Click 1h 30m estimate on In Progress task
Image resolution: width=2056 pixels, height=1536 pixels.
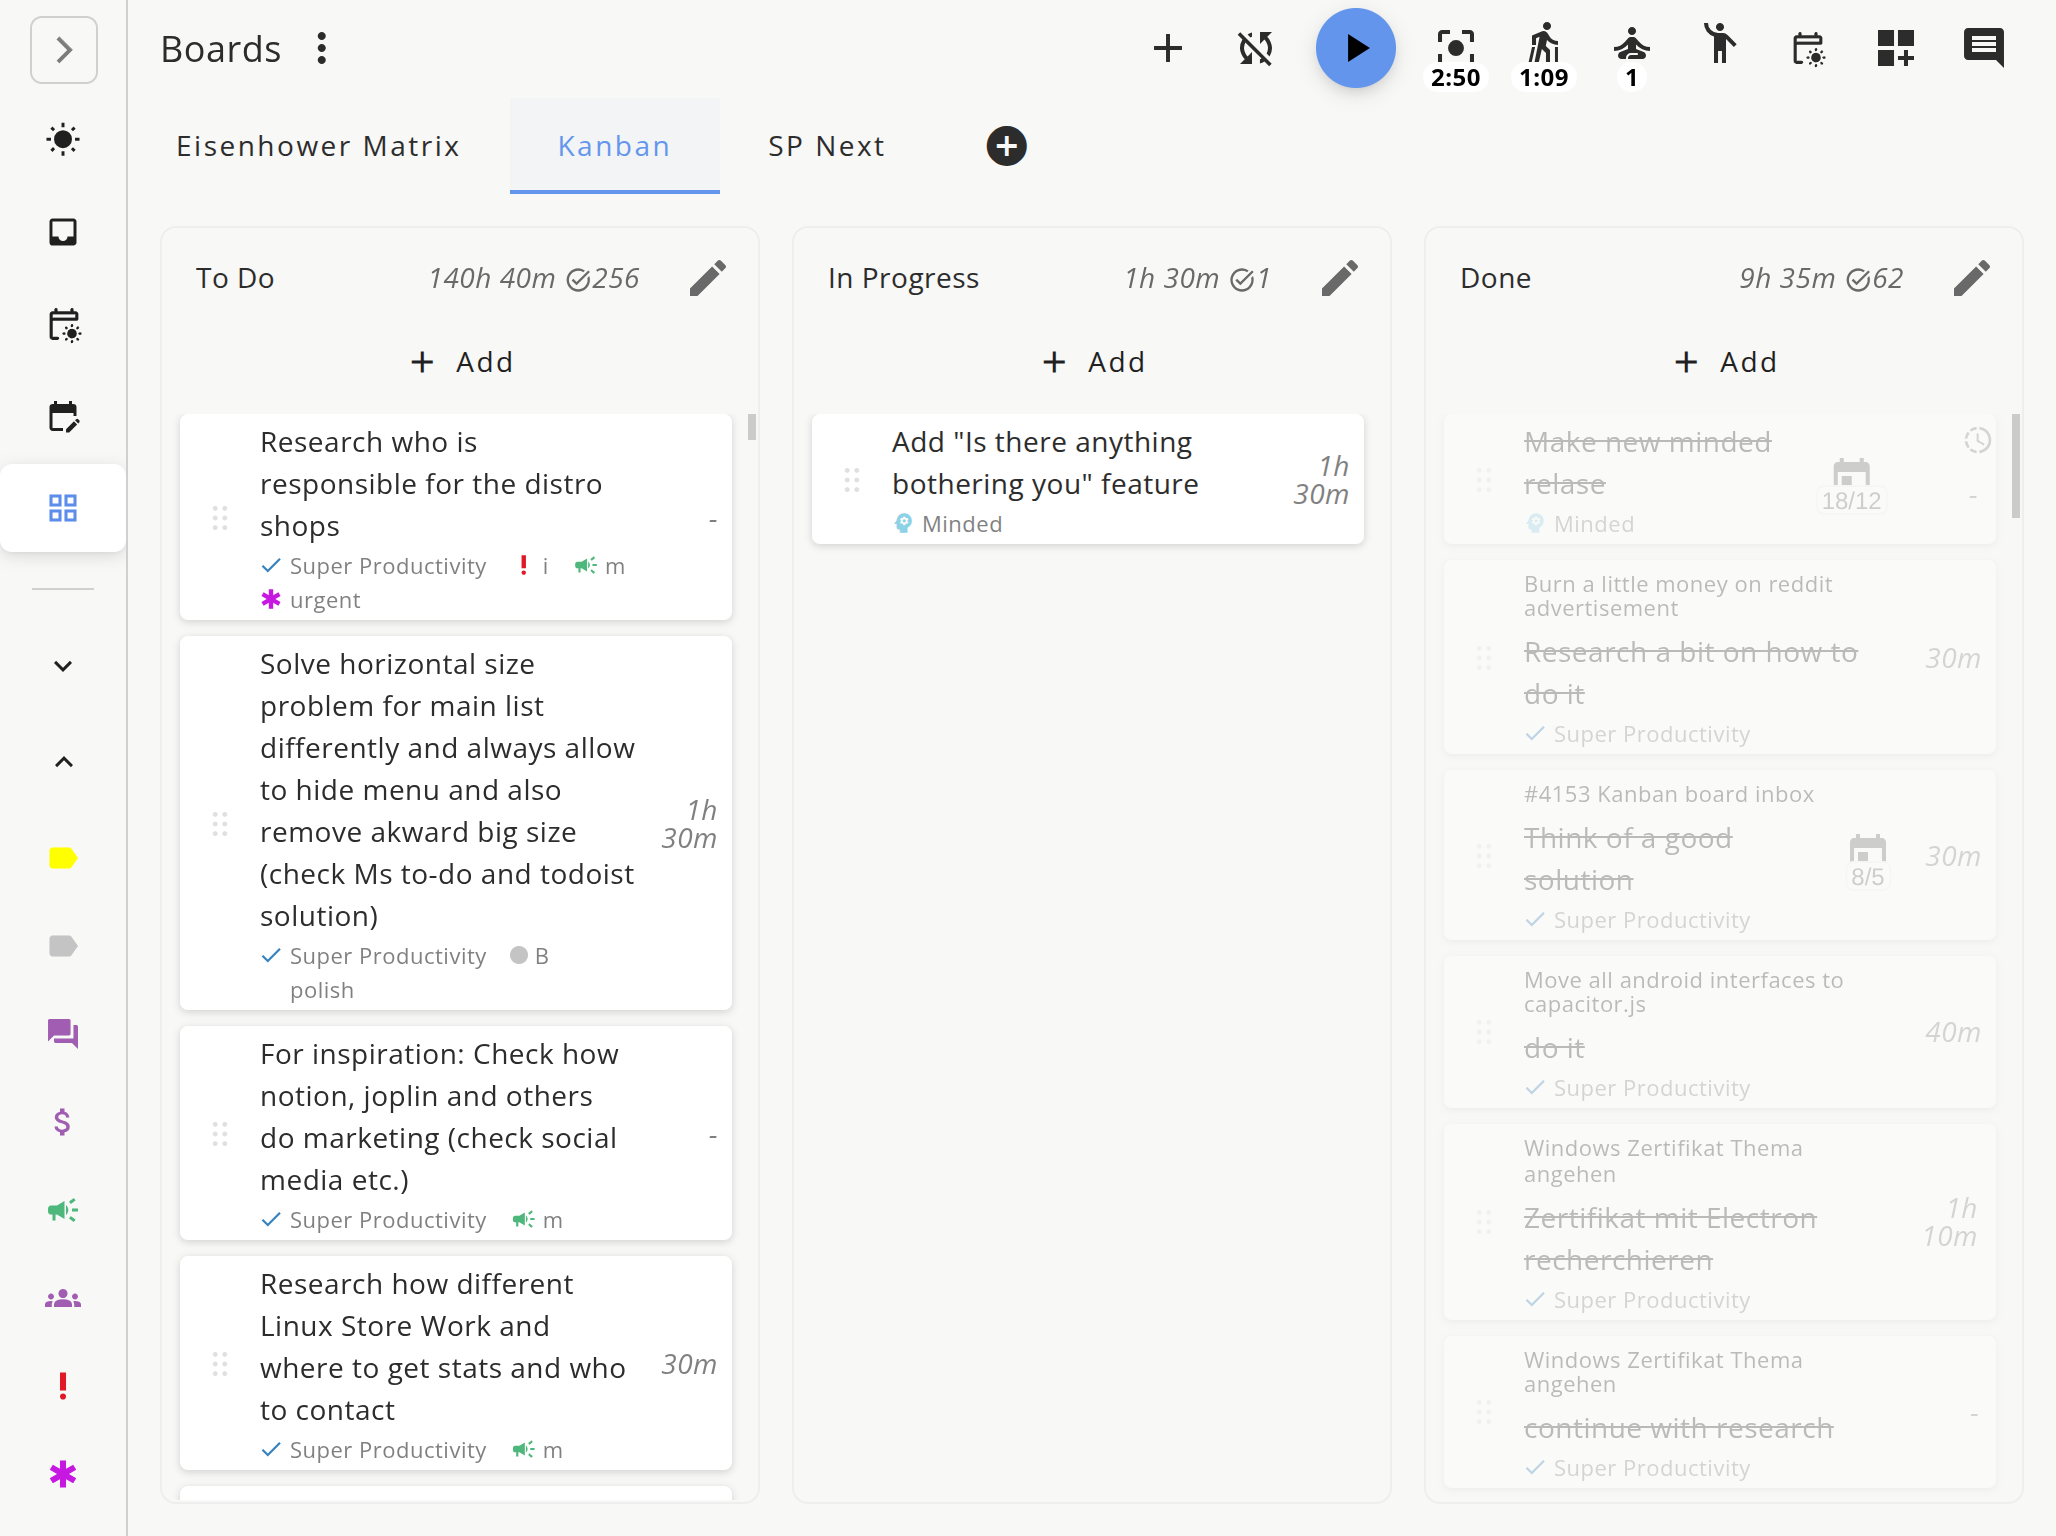coord(1321,480)
